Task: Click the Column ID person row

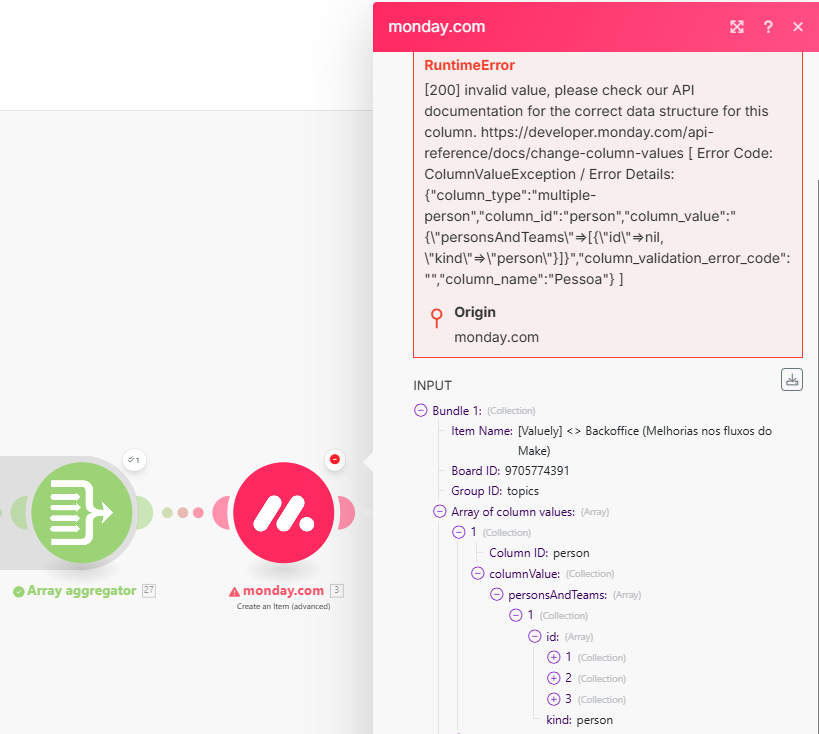Action: [x=539, y=553]
